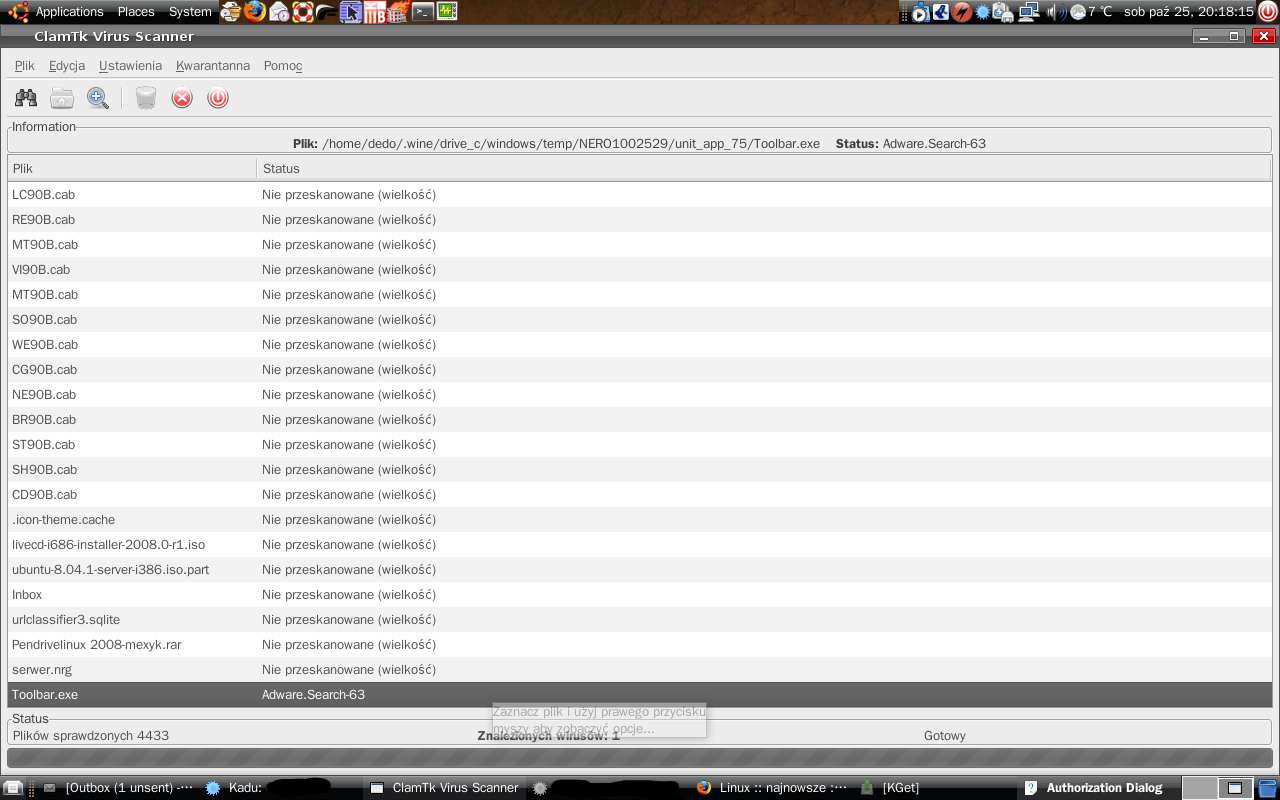Open the Pomoc menu
Screen dimensions: 1280x800
click(283, 66)
